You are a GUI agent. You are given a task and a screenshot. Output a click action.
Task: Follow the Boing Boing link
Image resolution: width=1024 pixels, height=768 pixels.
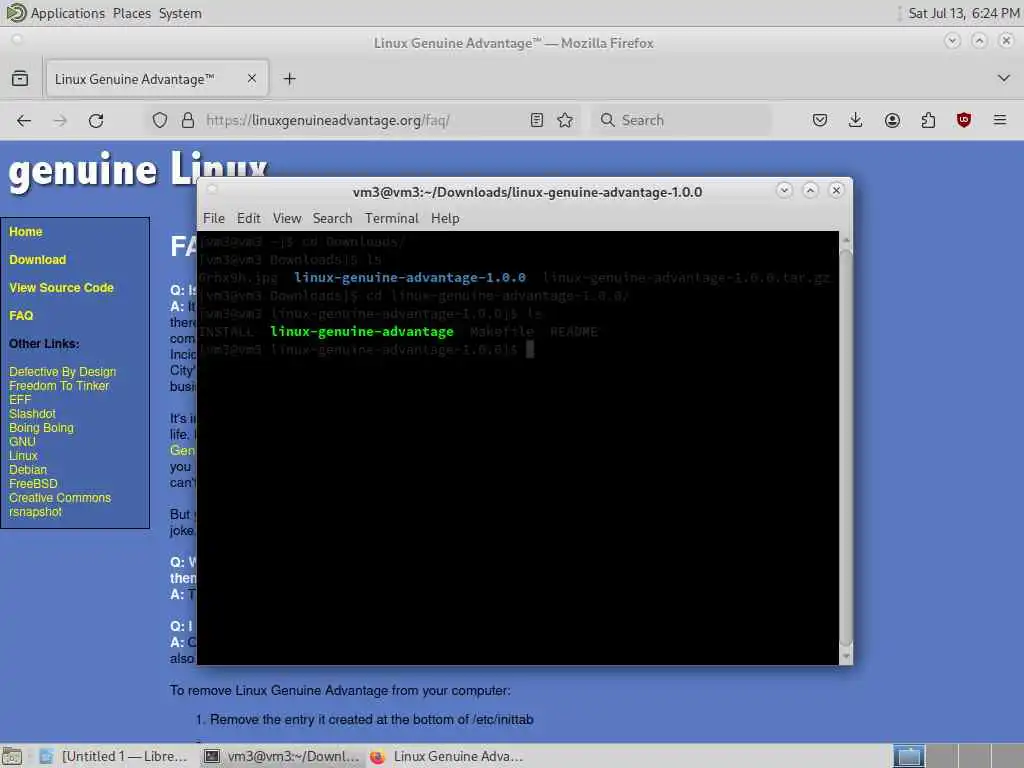point(41,428)
